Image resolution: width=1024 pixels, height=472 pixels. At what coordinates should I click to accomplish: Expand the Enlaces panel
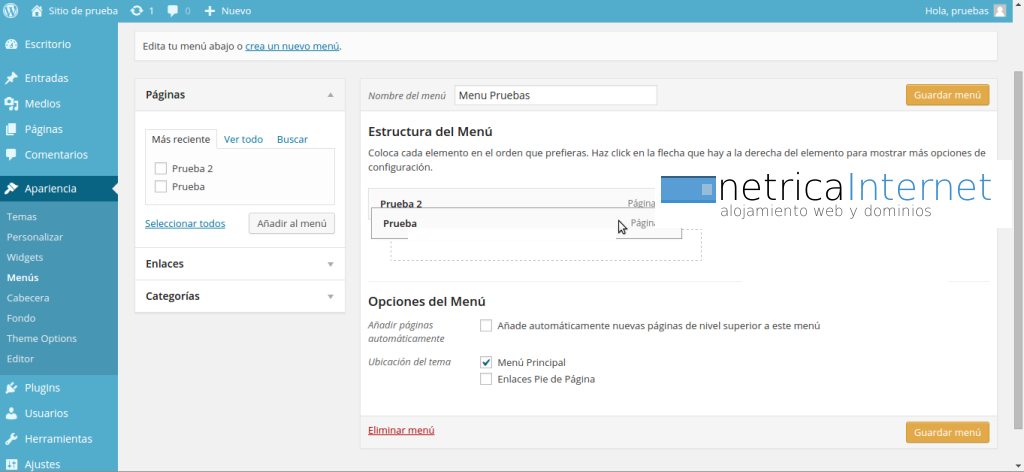coord(330,264)
